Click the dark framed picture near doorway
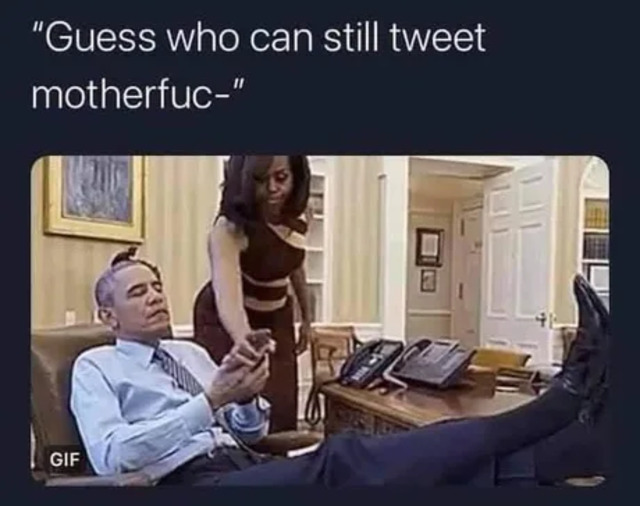 [x=429, y=246]
